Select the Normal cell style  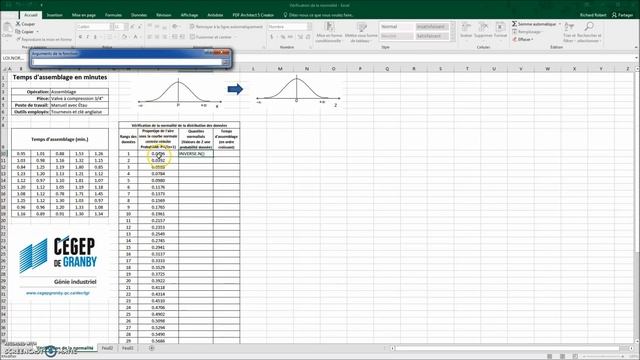pyautogui.click(x=396, y=27)
